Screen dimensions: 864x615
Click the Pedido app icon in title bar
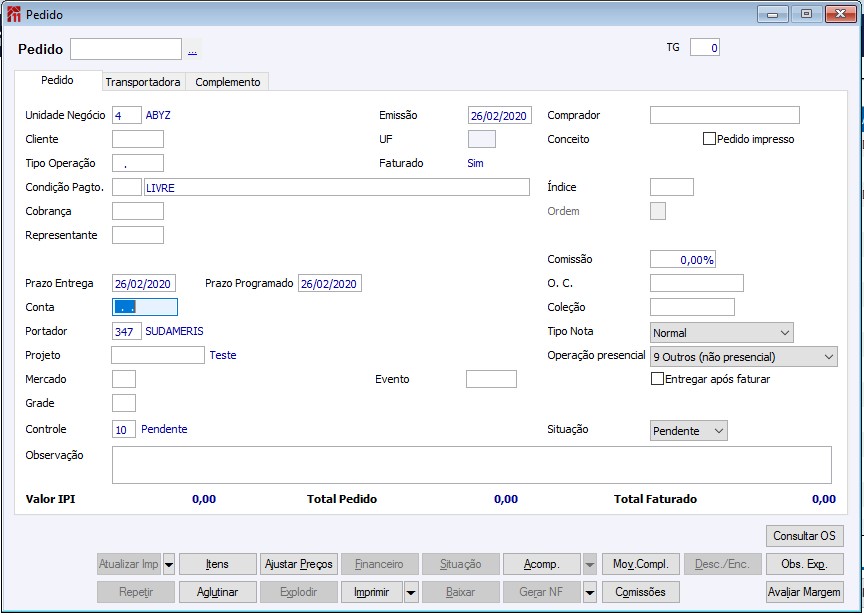tap(14, 14)
